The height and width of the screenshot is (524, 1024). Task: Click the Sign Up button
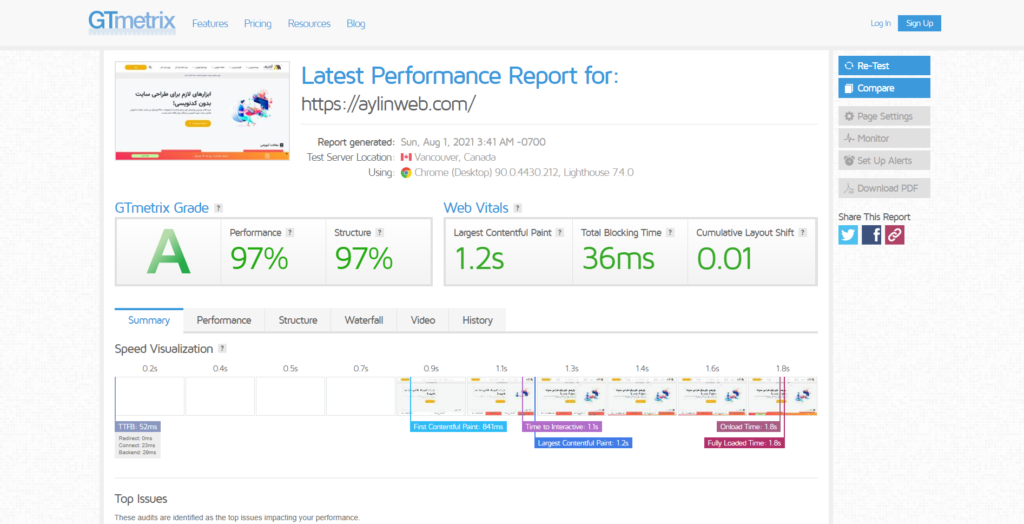[919, 23]
